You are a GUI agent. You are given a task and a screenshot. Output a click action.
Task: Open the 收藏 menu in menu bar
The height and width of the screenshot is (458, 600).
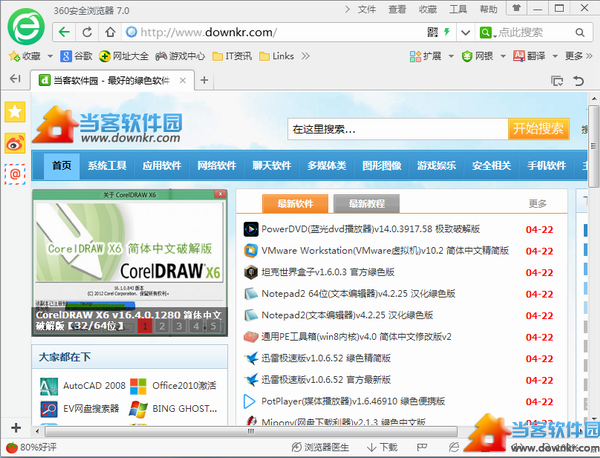(x=427, y=9)
